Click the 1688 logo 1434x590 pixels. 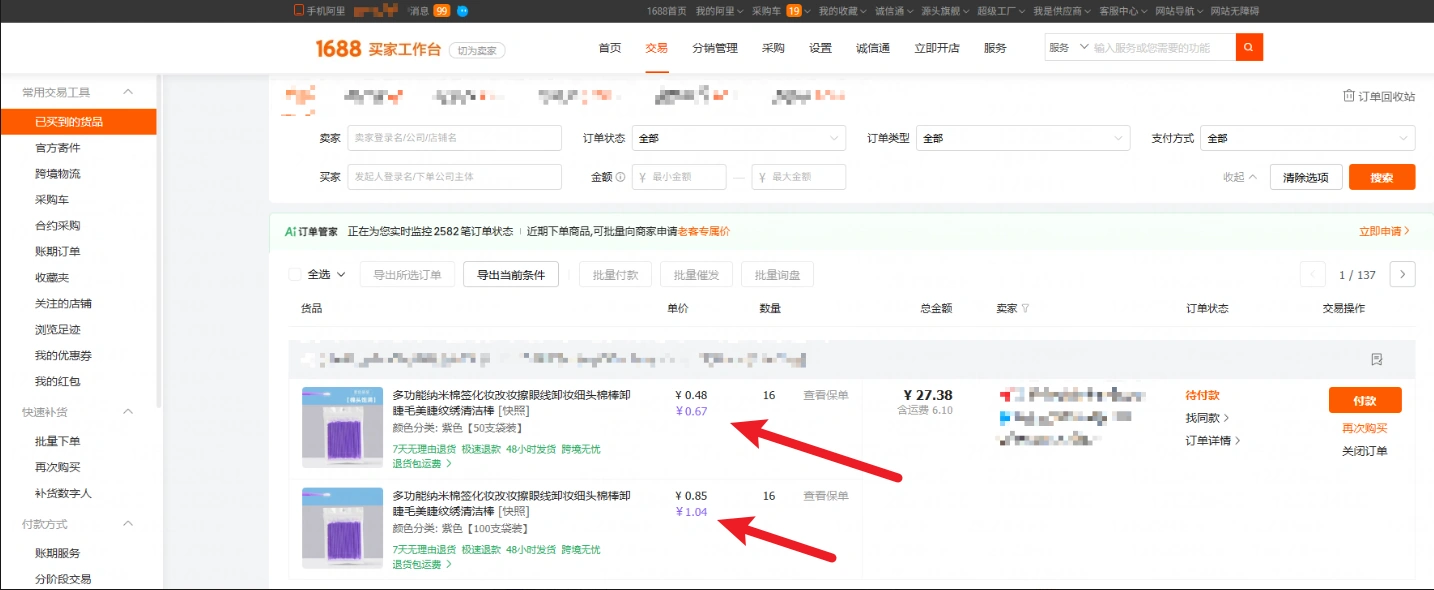(338, 48)
